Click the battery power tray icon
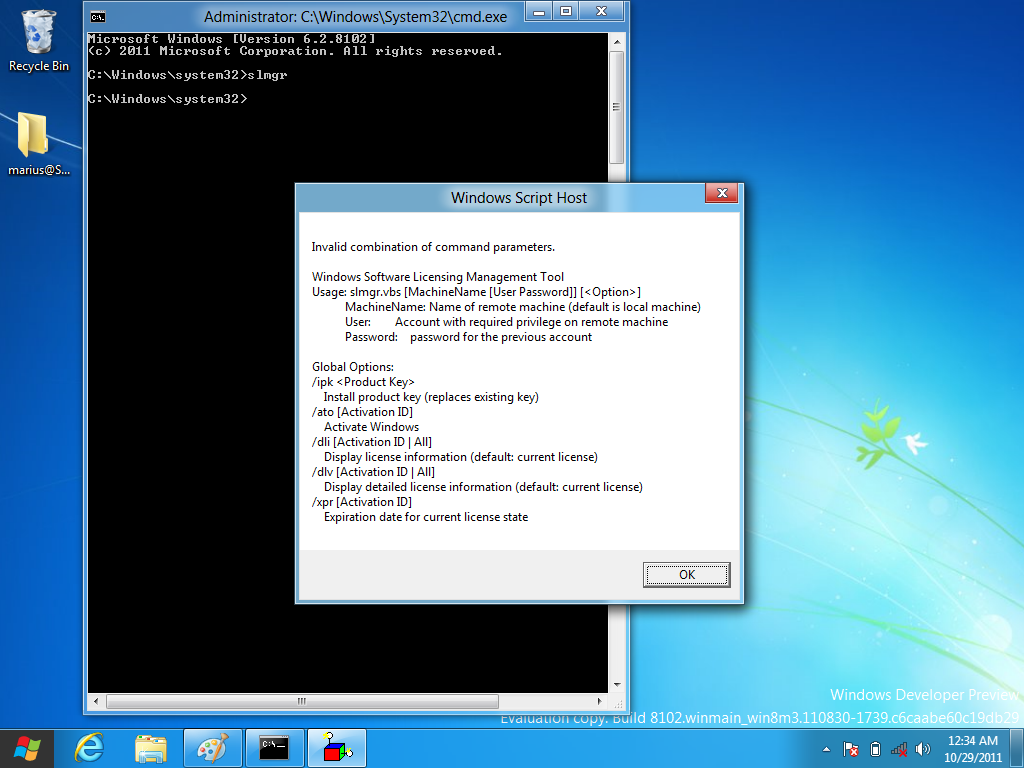Screen dimensions: 1024x768 (x=876, y=749)
